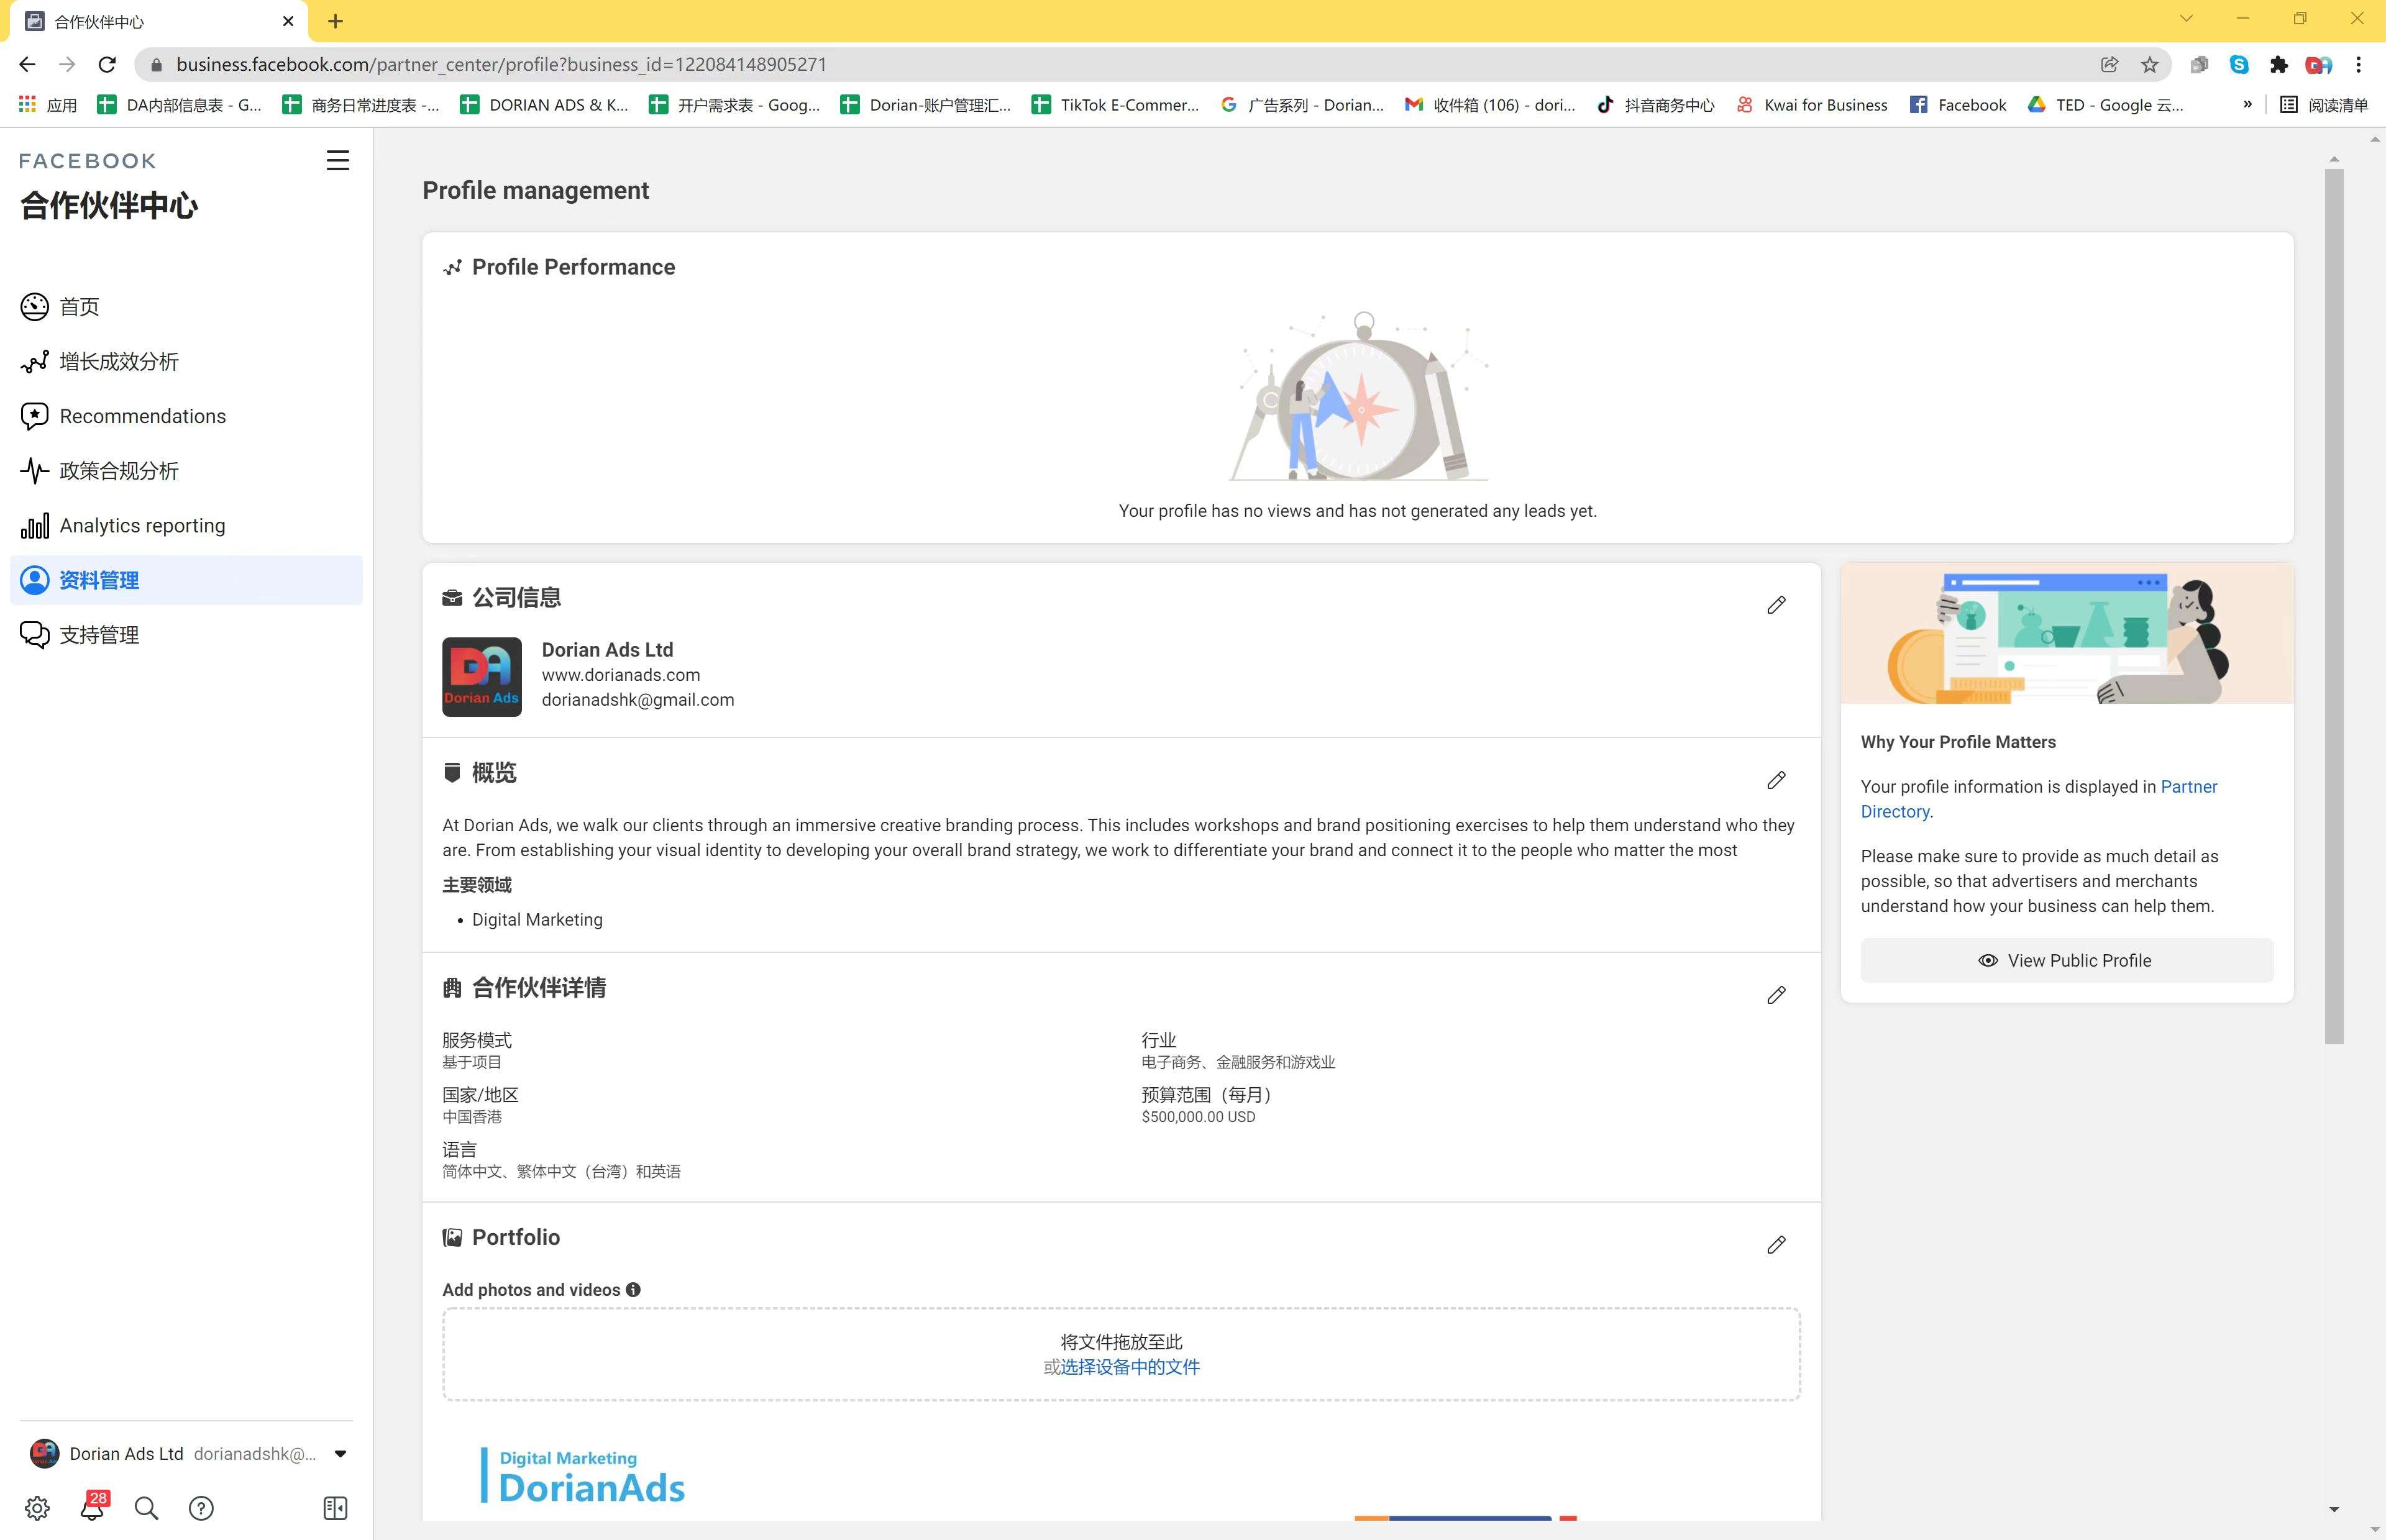The width and height of the screenshot is (2386, 1540).
Task: Click the edit pencil for 概览 overview
Action: (x=1776, y=780)
